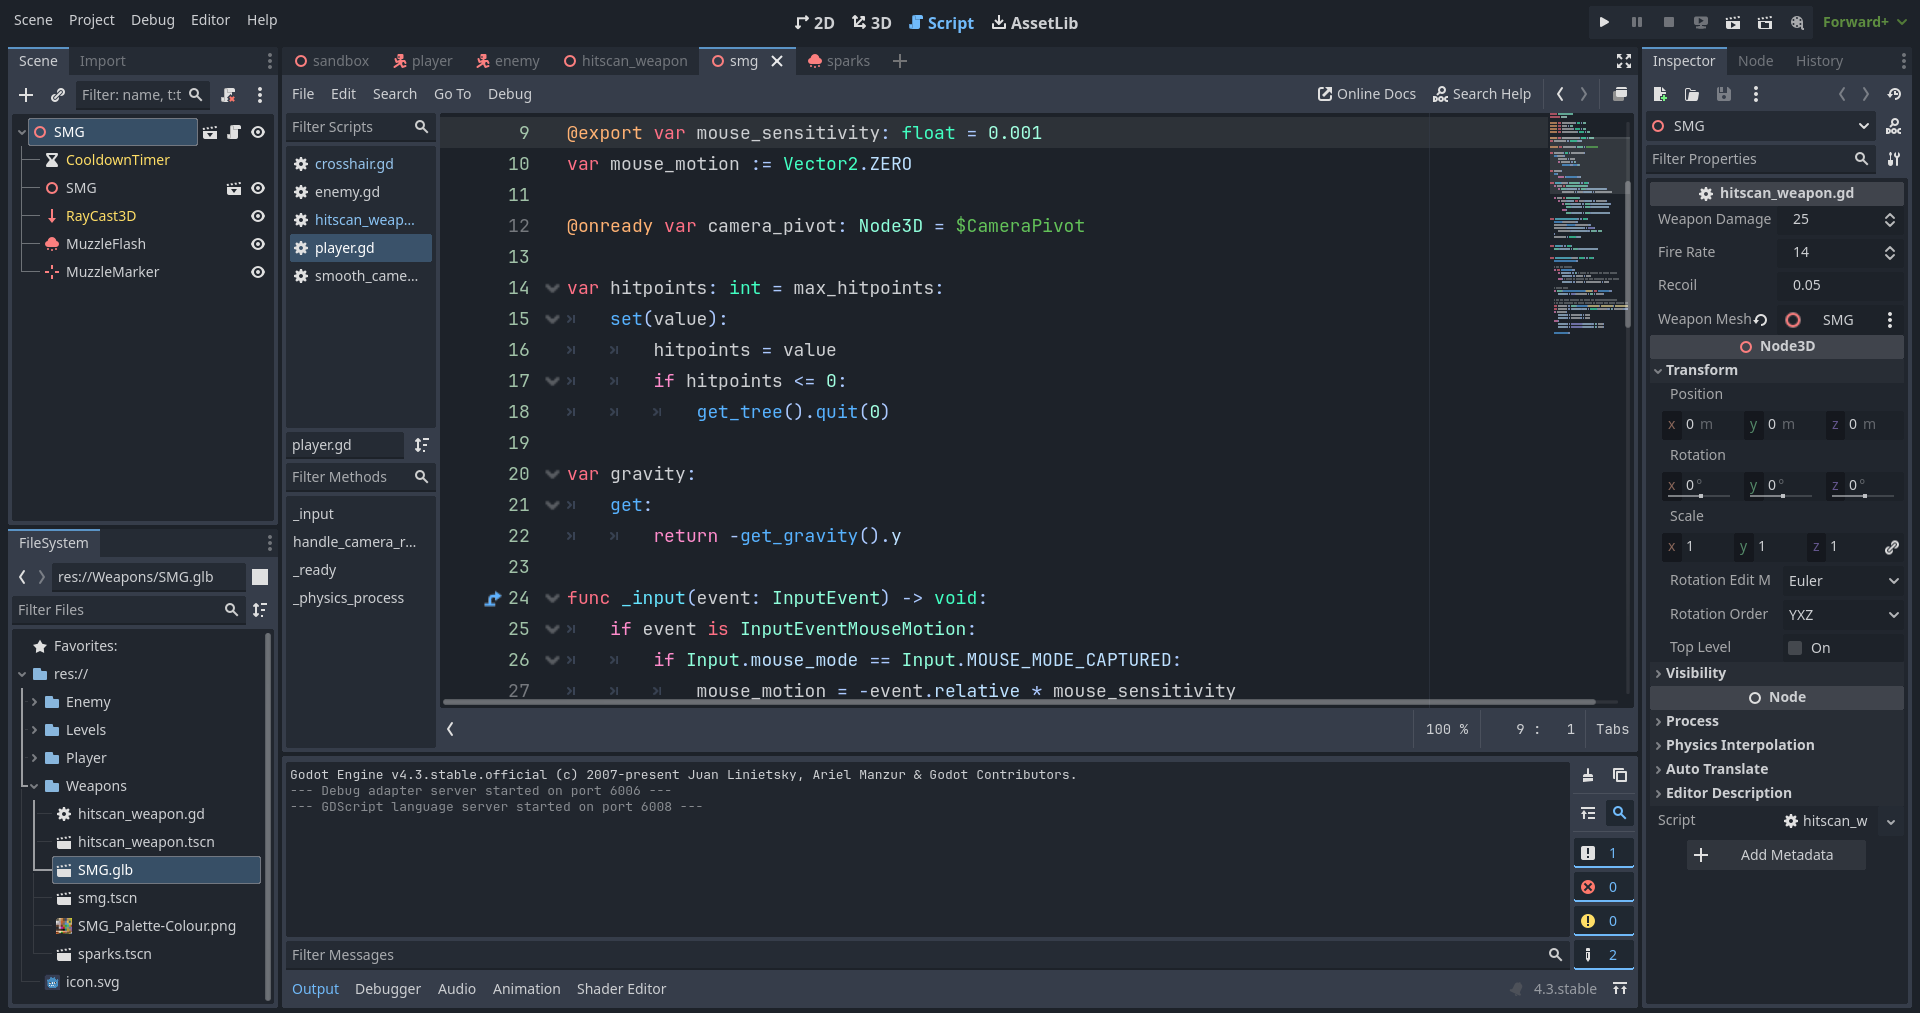The image size is (1920, 1013).
Task: Hide the RayCast3D node
Action: (257, 216)
